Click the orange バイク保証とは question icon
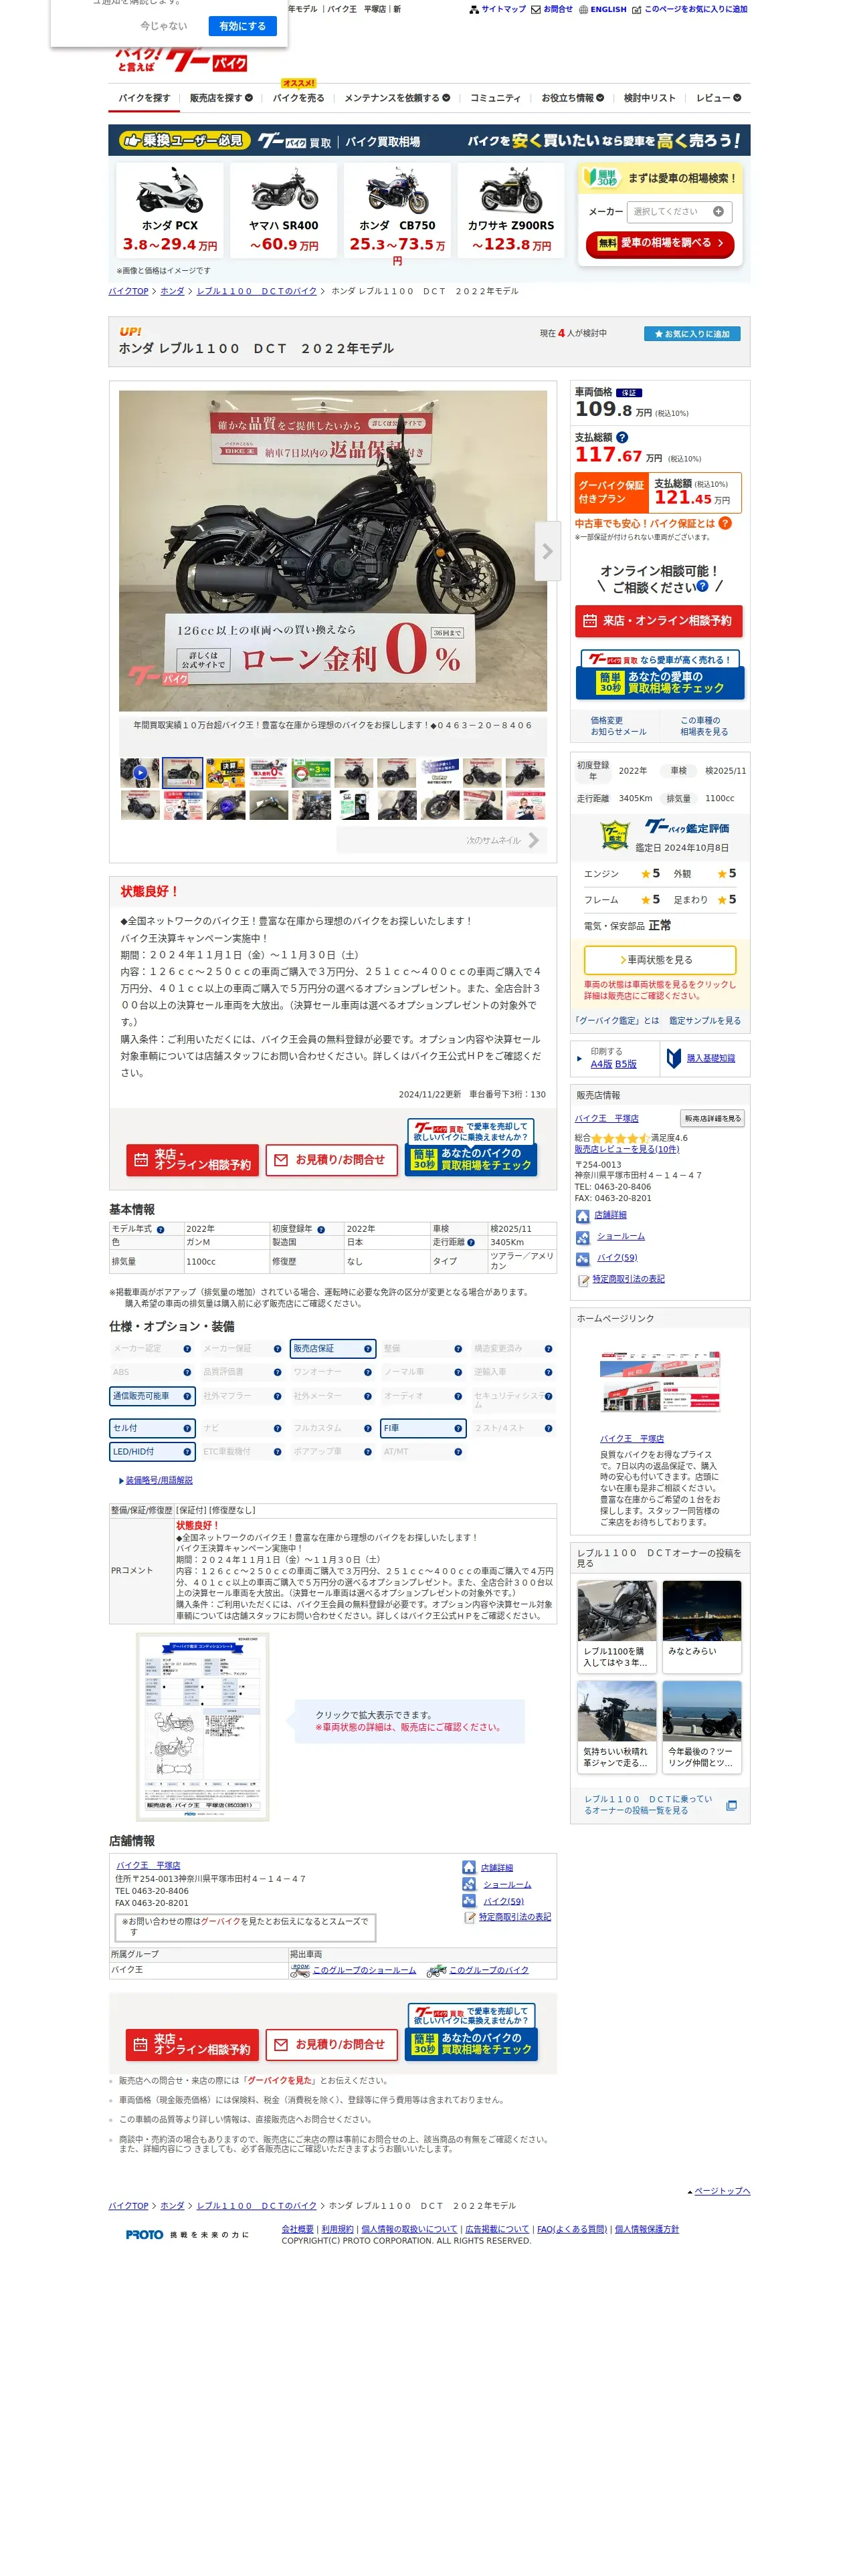The image size is (859, 2576). coord(725,523)
